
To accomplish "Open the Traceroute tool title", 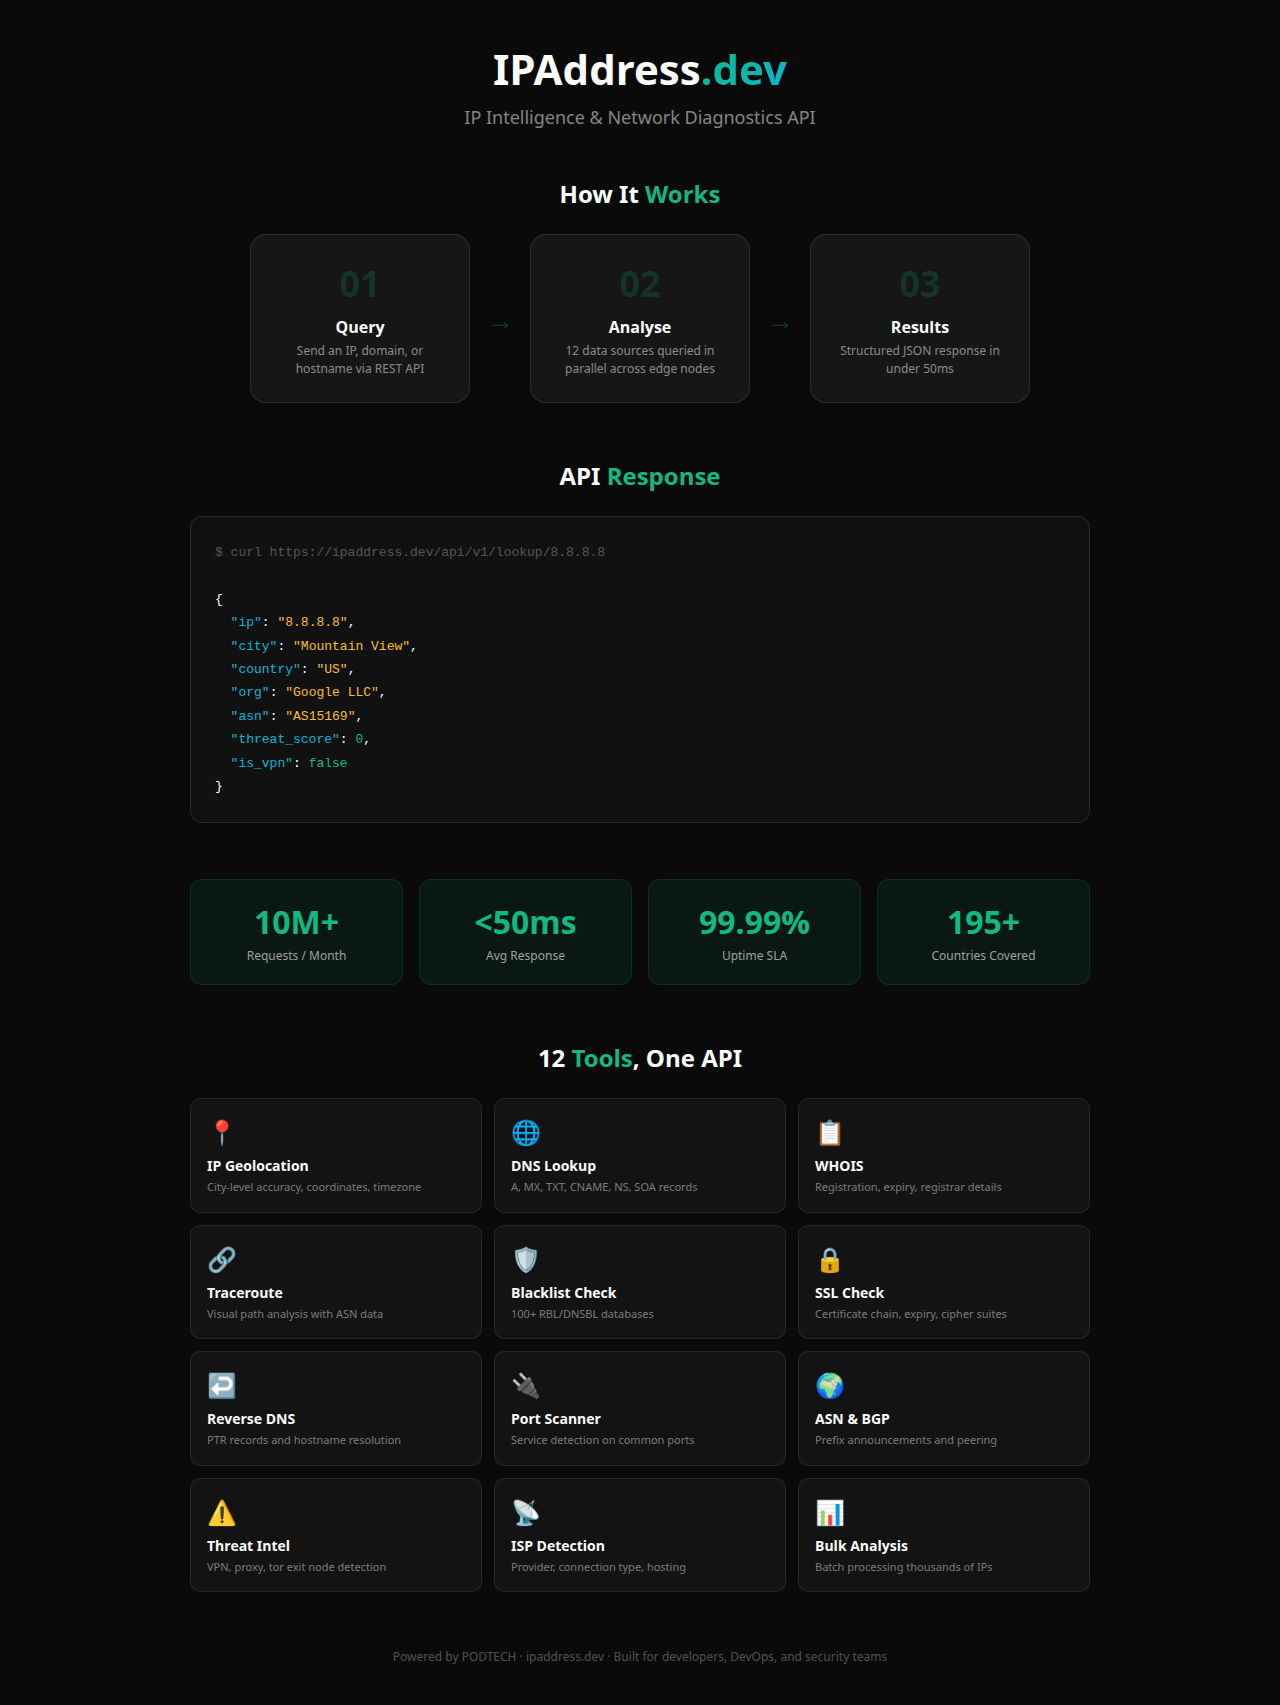I will (245, 1293).
